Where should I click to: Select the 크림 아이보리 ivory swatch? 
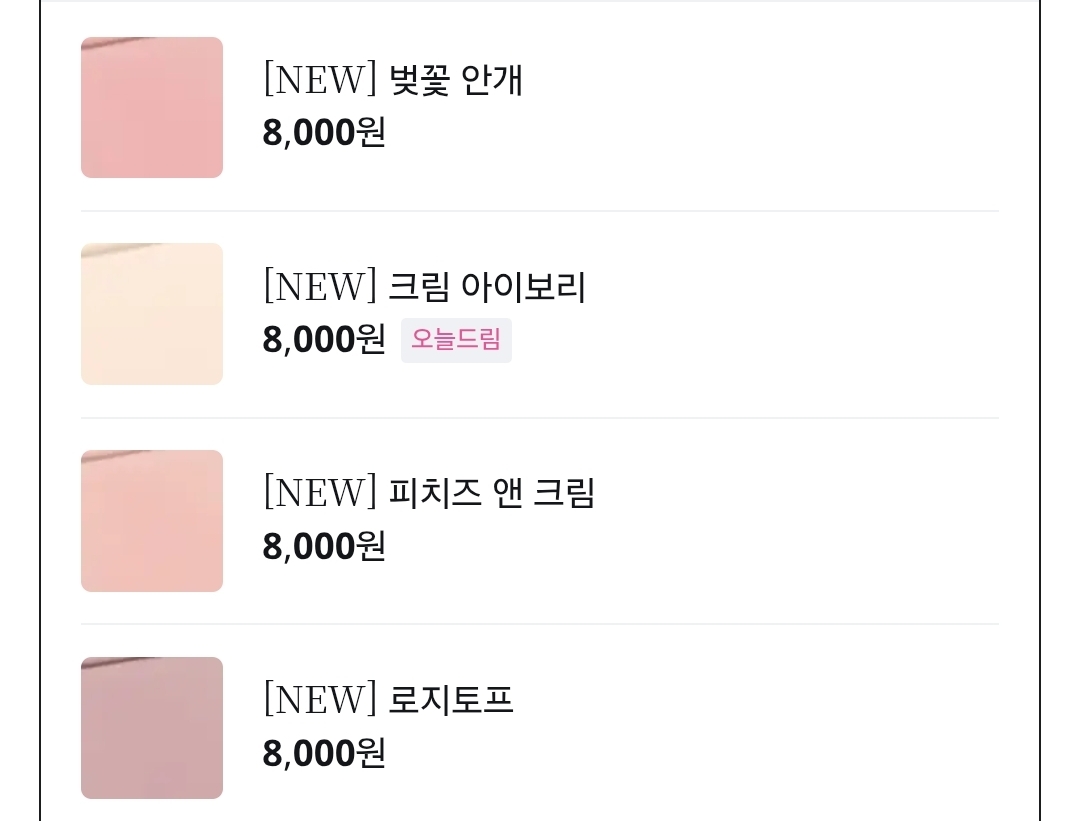pos(152,314)
